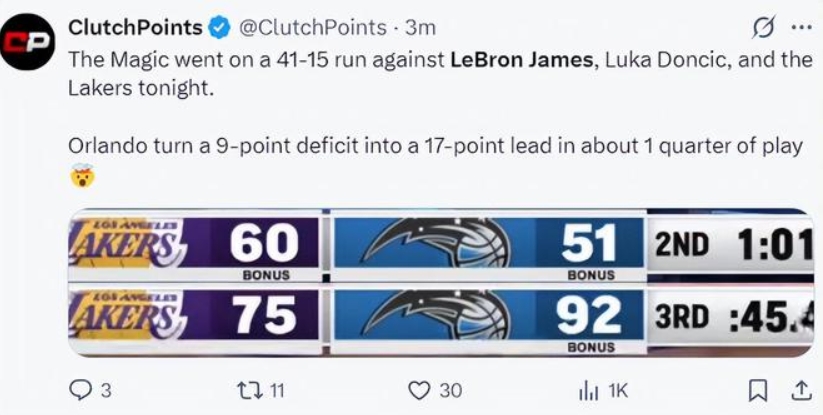Click the 30 likes count
This screenshot has height=415, width=823.
pyautogui.click(x=451, y=390)
